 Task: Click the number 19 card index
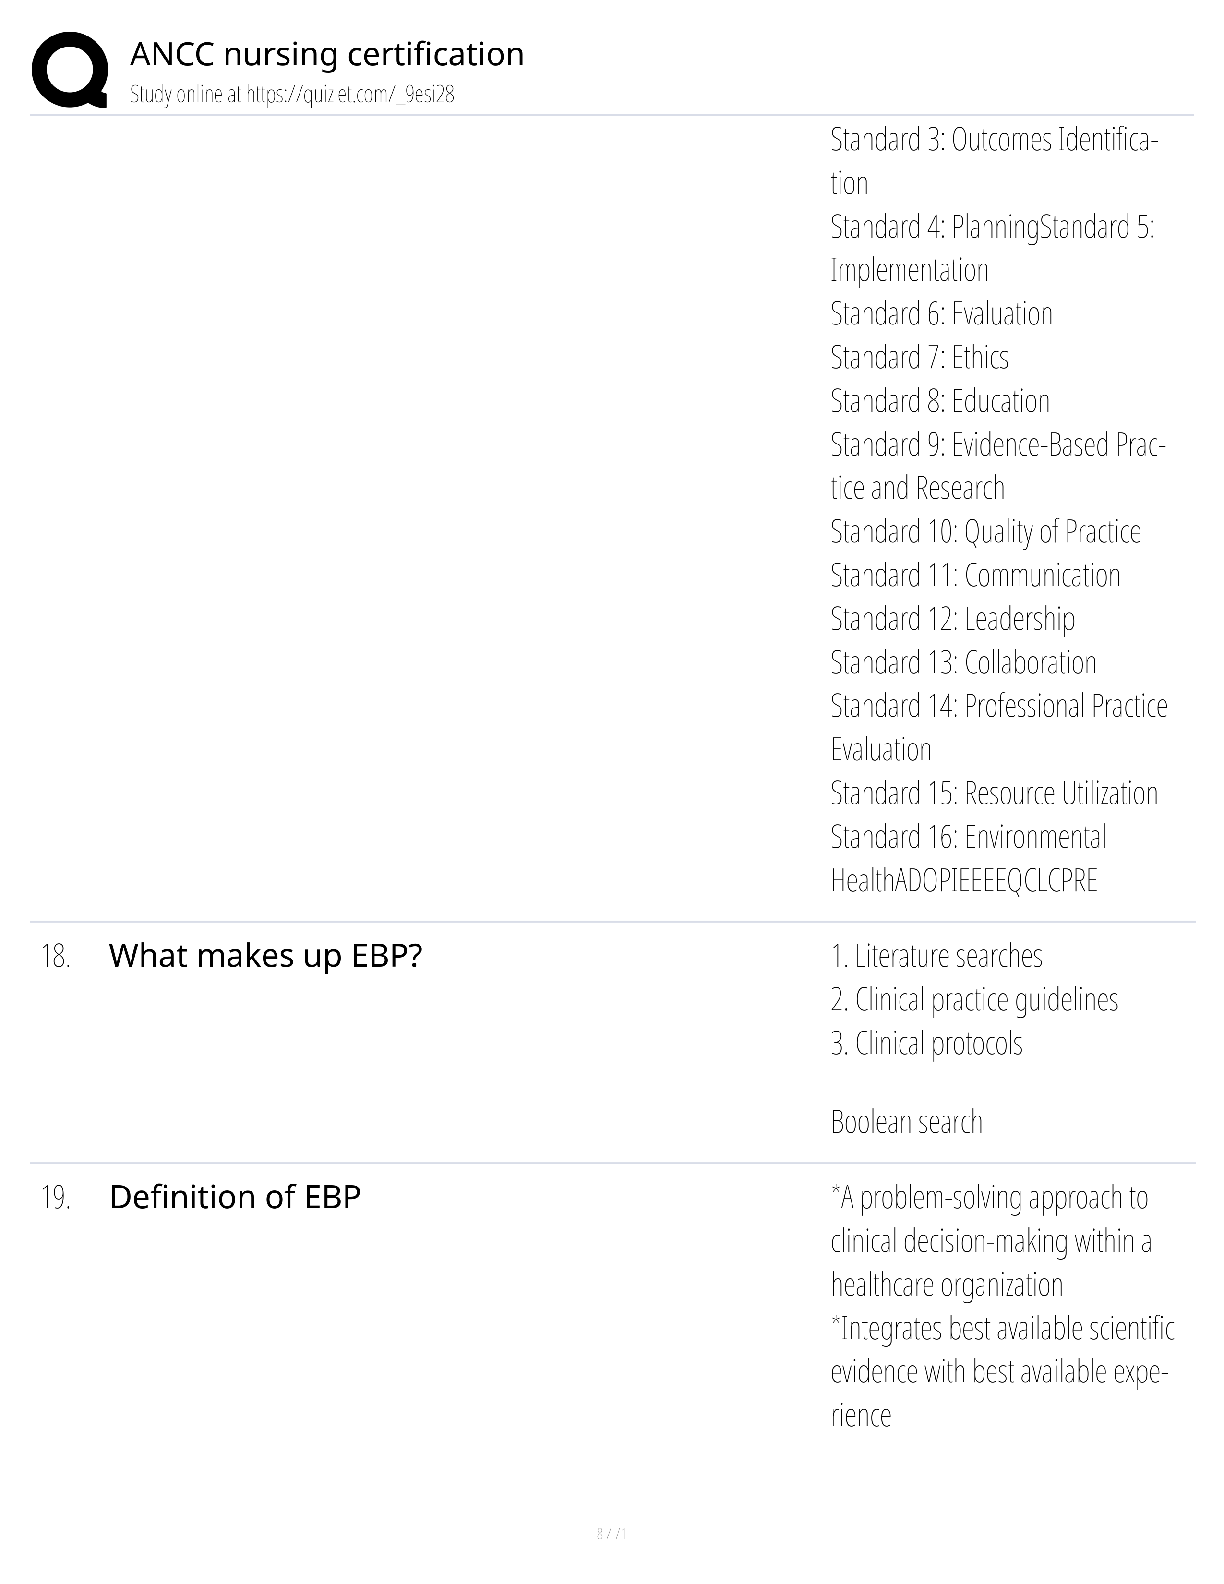tap(56, 1198)
